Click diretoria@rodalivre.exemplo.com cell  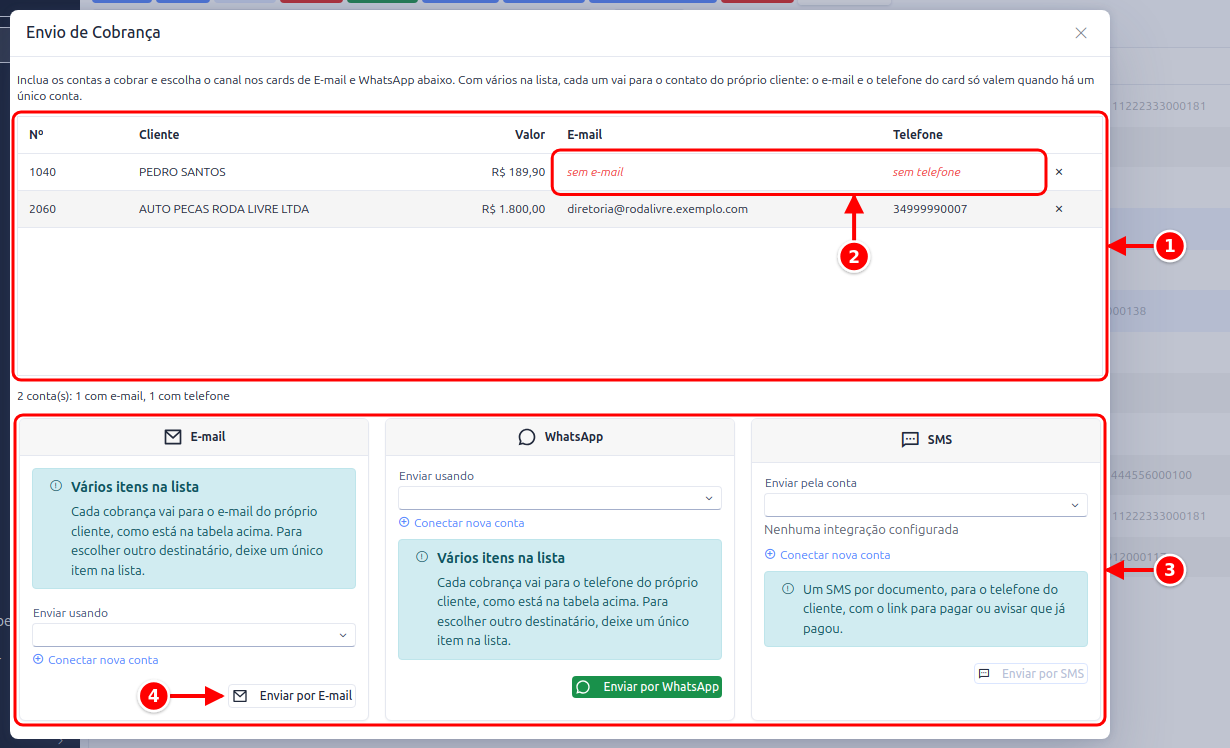pos(657,209)
